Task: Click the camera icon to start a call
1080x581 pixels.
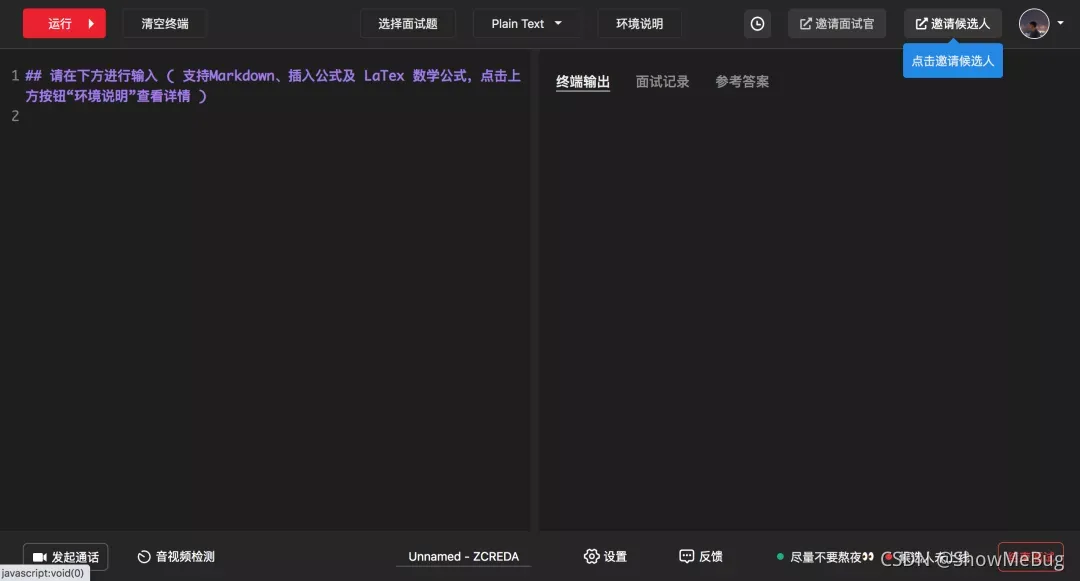Action: click(x=39, y=556)
